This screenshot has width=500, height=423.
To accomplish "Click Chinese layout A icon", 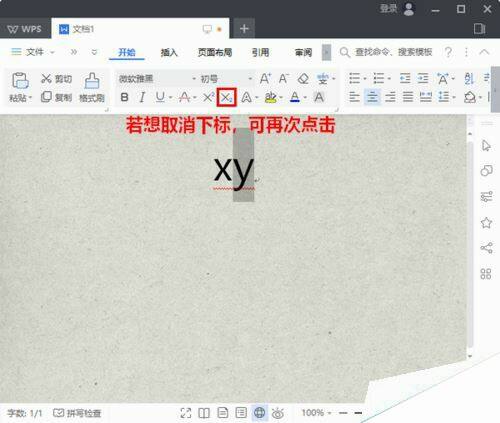I will pyautogui.click(x=443, y=79).
